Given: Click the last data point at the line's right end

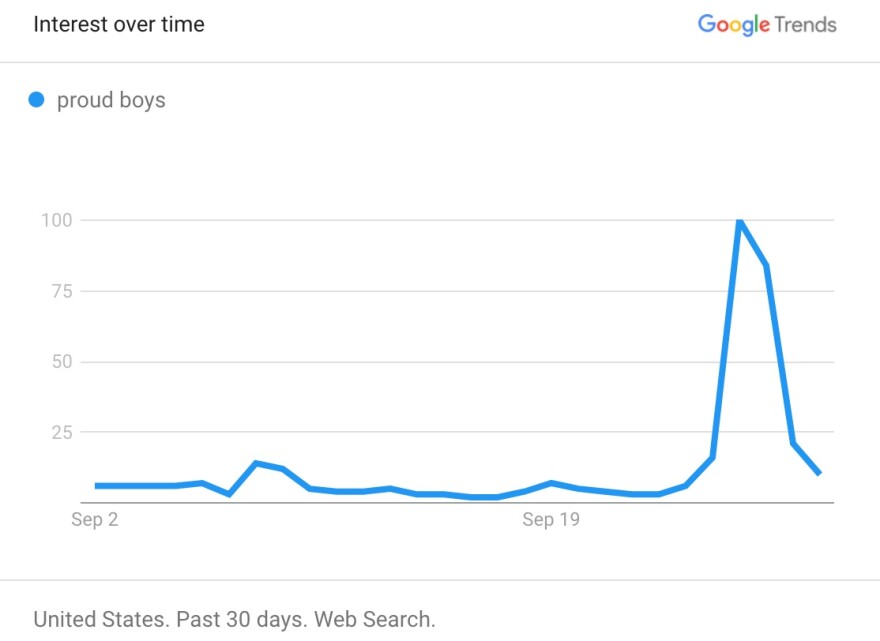Looking at the screenshot, I should point(819,473).
